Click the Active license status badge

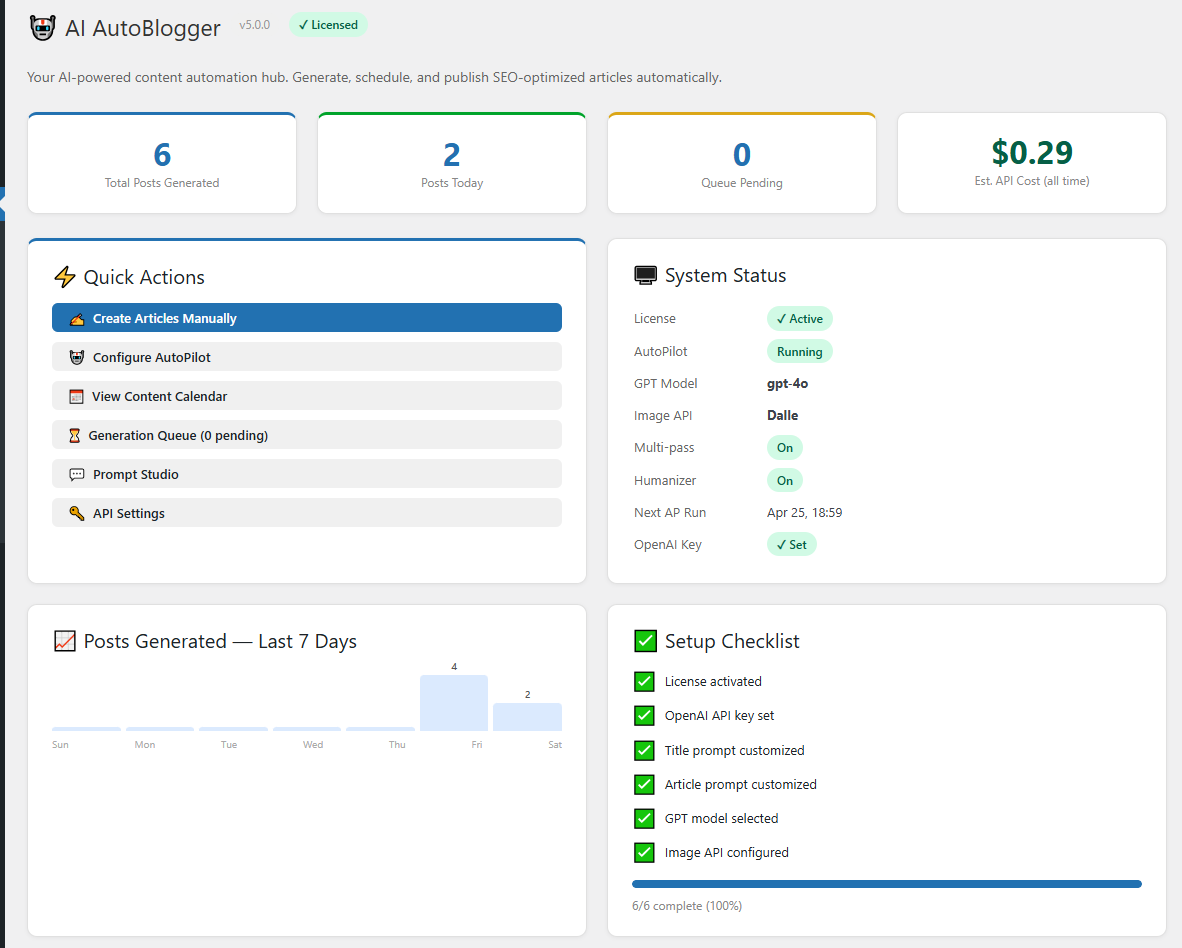pos(800,319)
